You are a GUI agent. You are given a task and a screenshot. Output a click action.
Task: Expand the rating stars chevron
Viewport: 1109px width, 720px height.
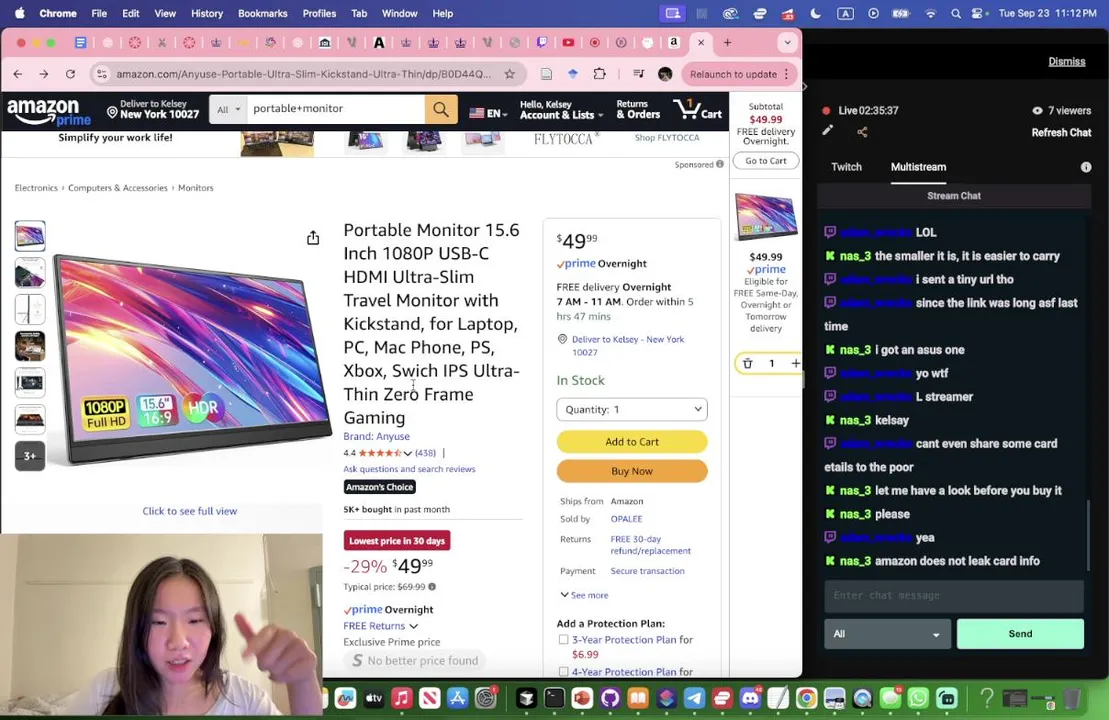[407, 453]
